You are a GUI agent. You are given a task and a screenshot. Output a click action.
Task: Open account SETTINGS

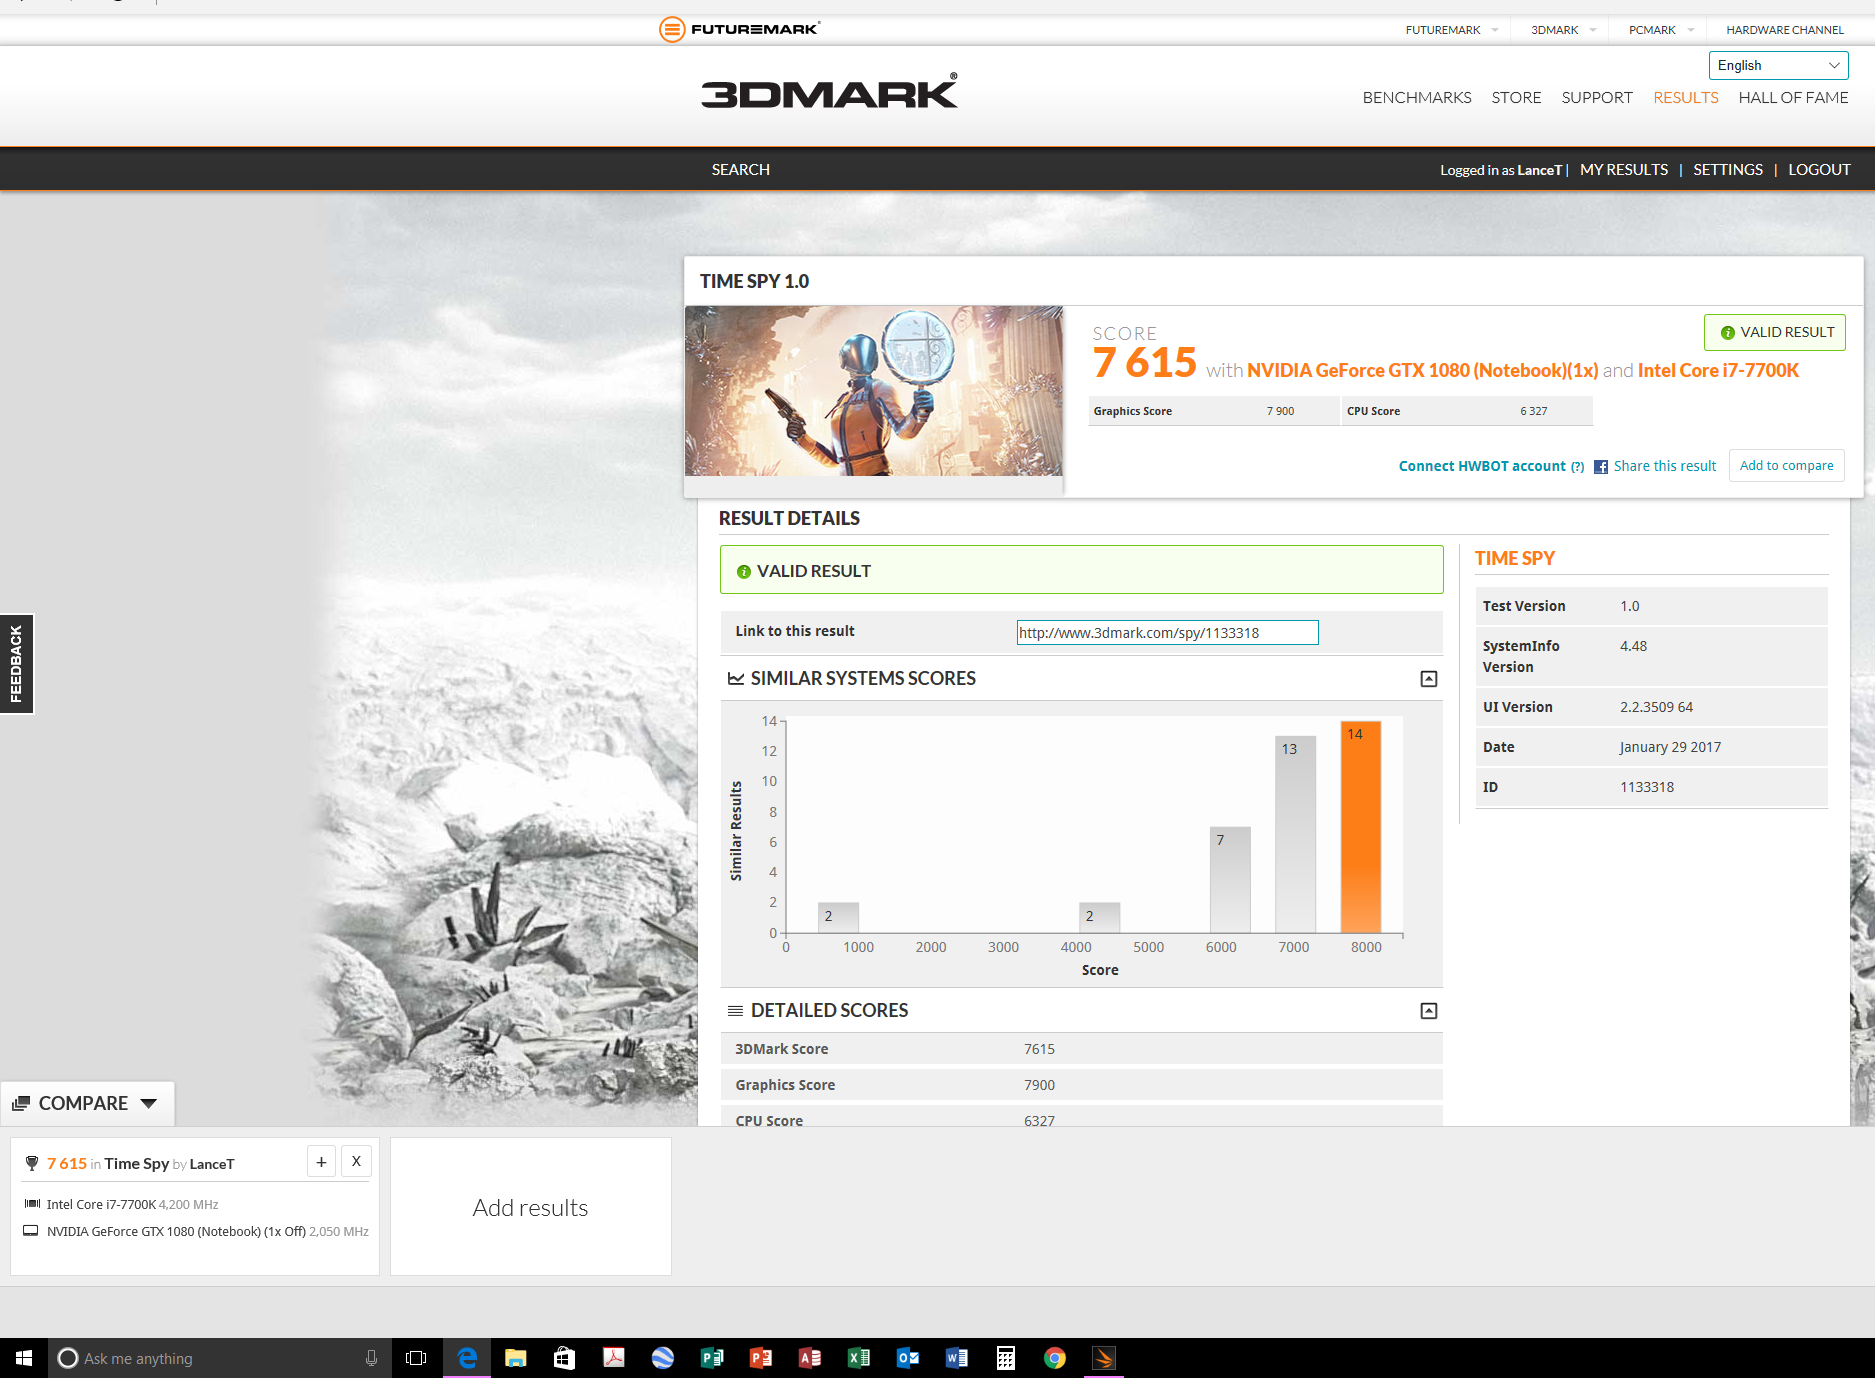click(1728, 170)
